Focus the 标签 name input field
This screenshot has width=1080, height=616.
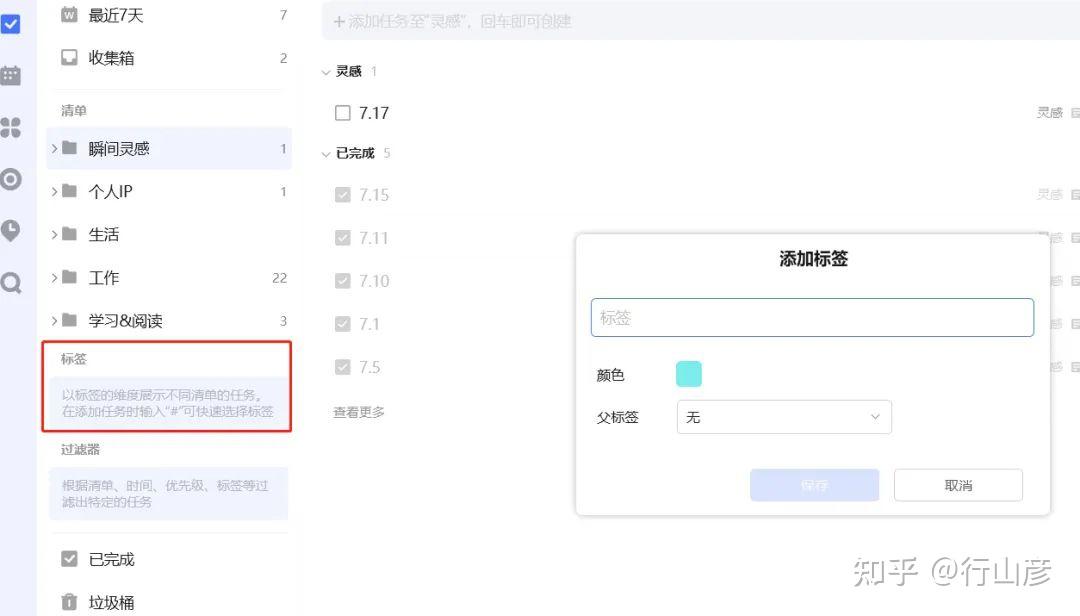coord(812,318)
